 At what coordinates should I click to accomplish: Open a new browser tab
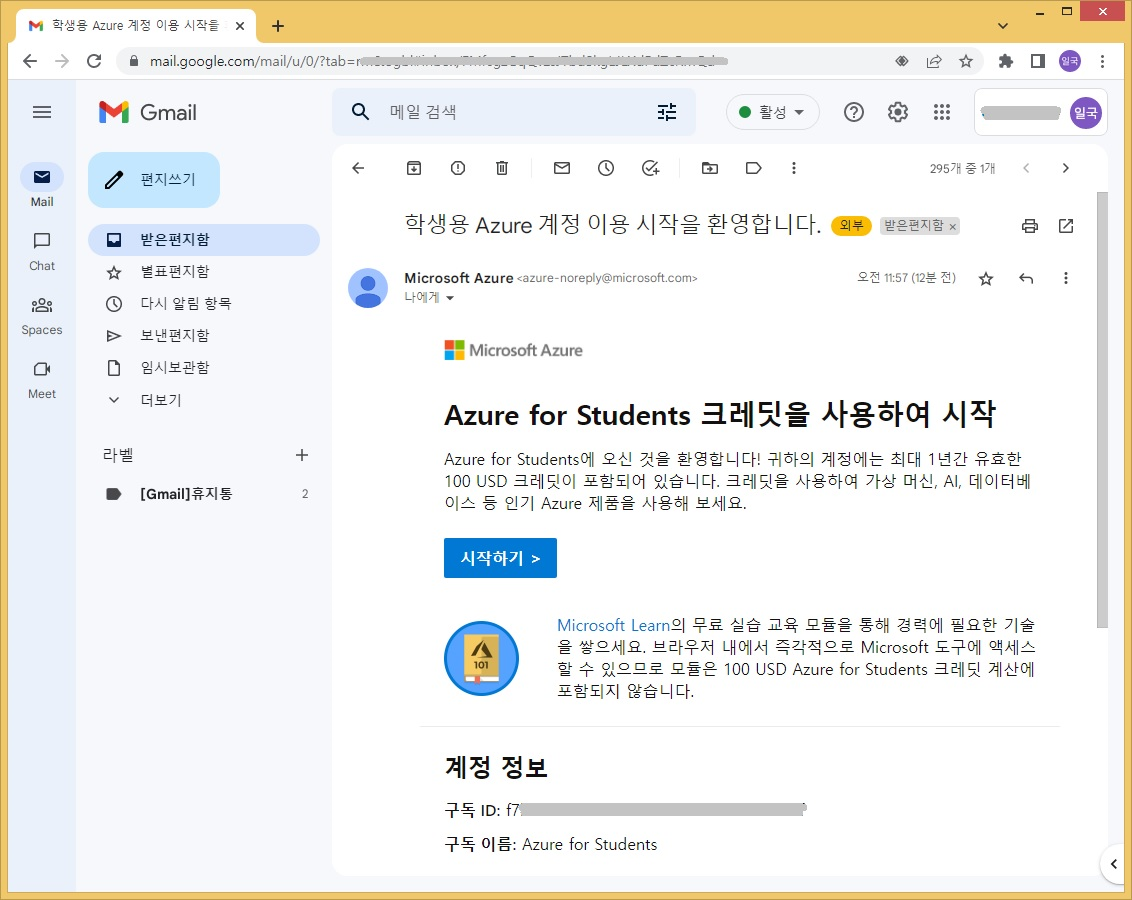click(x=278, y=26)
